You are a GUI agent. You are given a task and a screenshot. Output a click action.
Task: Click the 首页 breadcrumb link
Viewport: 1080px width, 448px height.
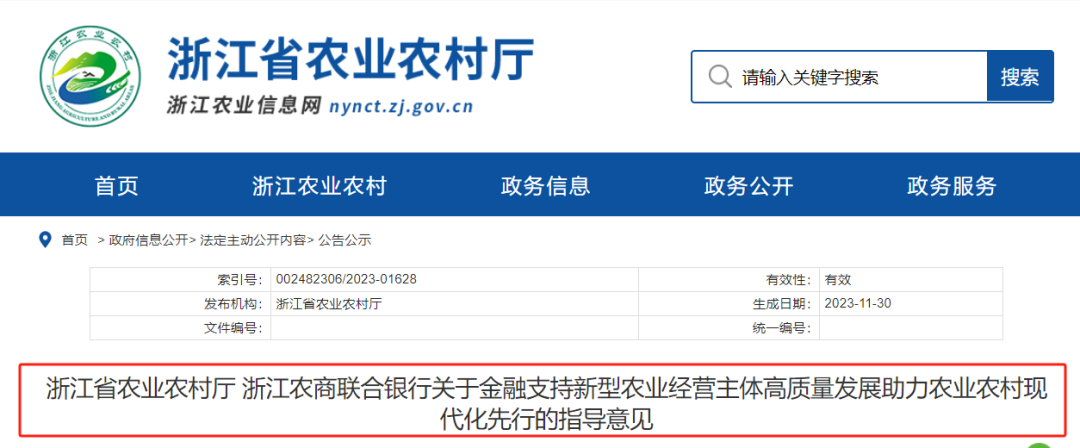[74, 241]
